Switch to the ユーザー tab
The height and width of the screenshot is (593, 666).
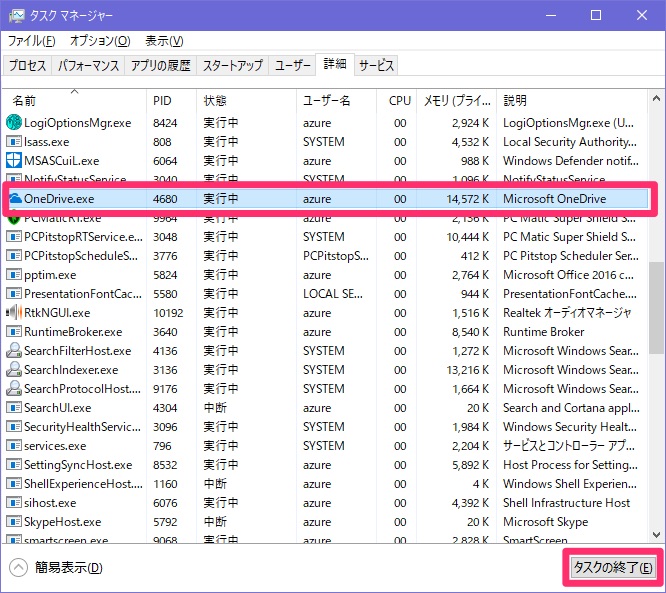pyautogui.click(x=293, y=65)
